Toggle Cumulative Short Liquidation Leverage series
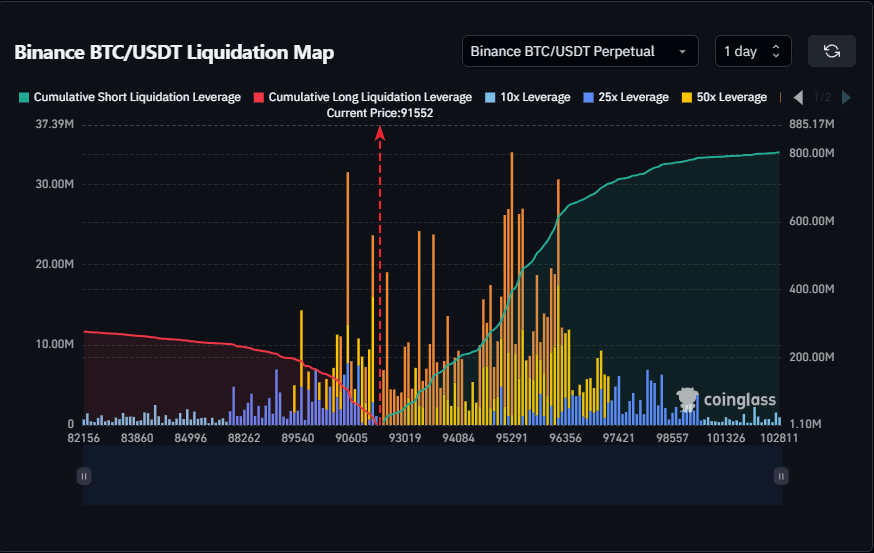This screenshot has width=874, height=553. [130, 97]
